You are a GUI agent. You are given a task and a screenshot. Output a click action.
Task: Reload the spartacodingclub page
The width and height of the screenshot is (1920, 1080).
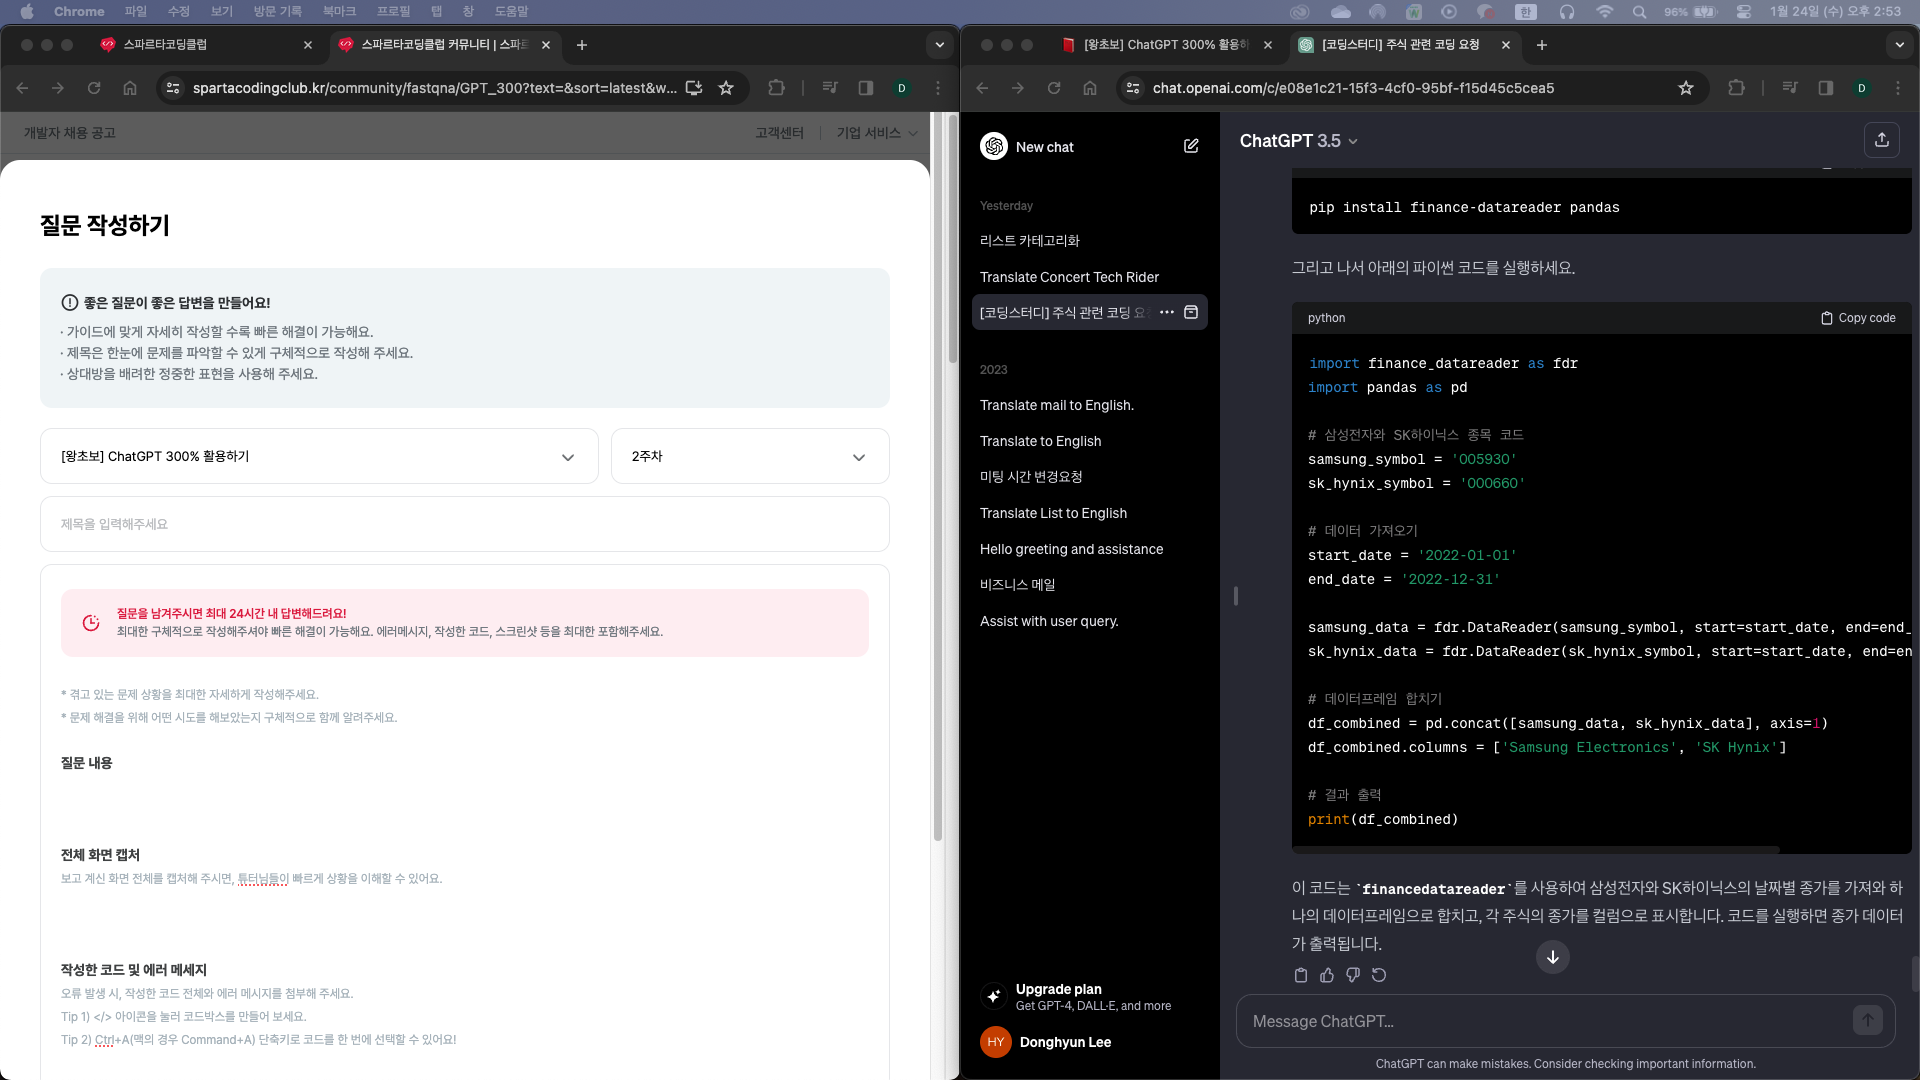click(94, 88)
